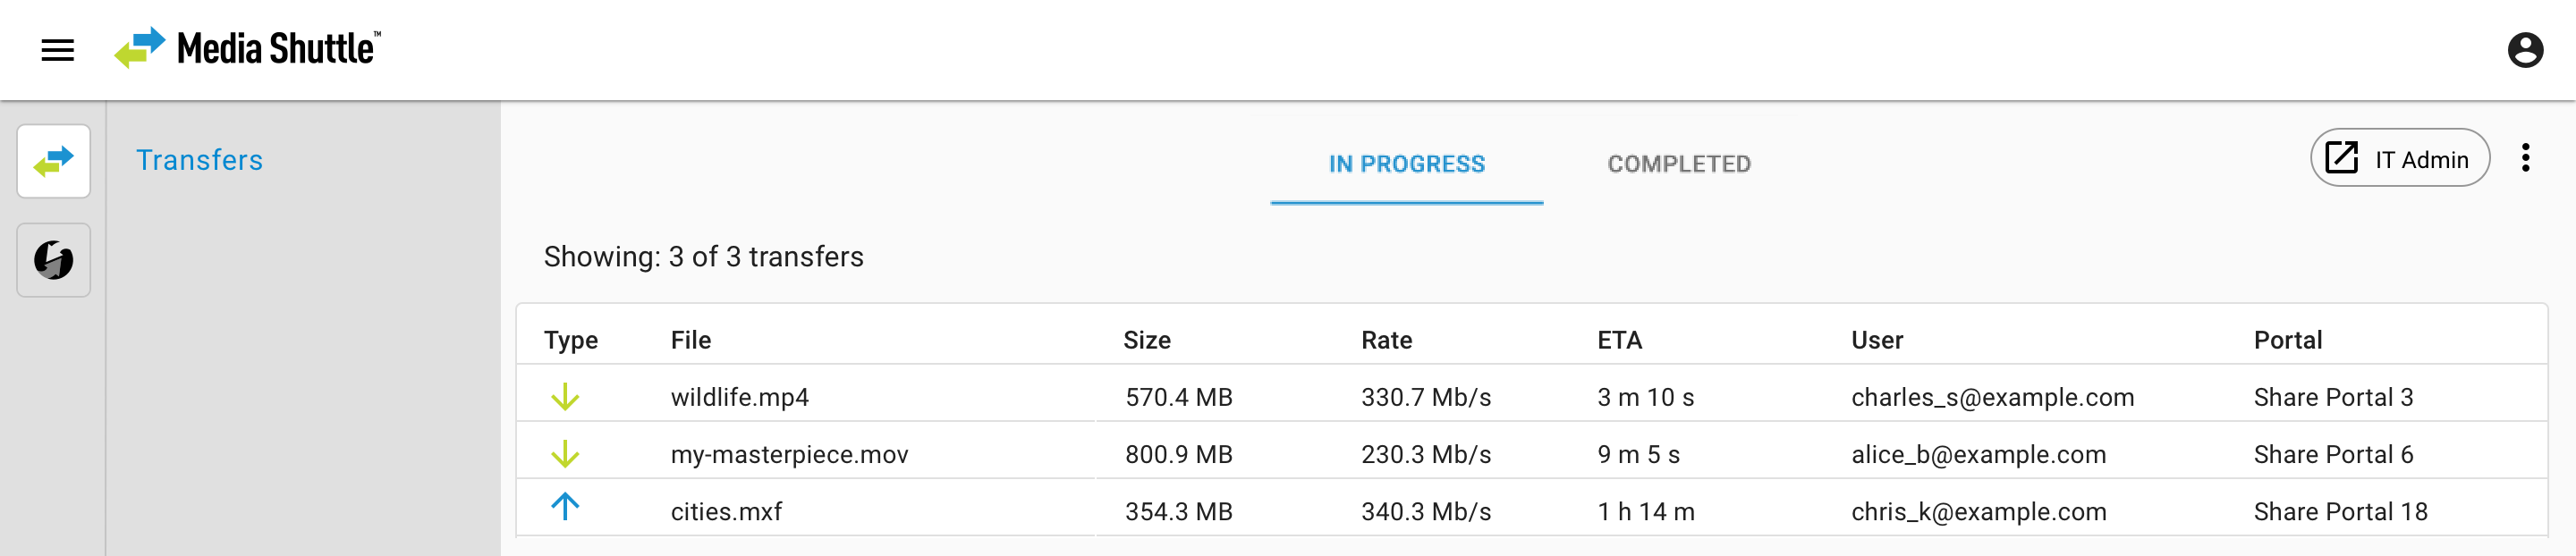Viewport: 2576px width, 556px height.
Task: Open the vertical three-dot more options menu
Action: (x=2525, y=158)
